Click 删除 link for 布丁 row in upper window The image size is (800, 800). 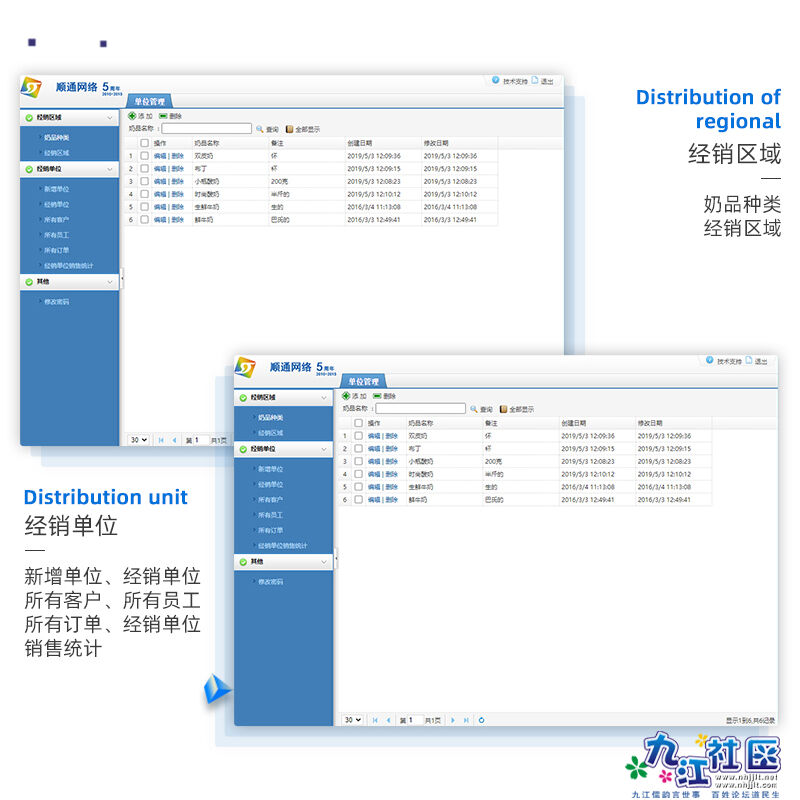point(177,169)
